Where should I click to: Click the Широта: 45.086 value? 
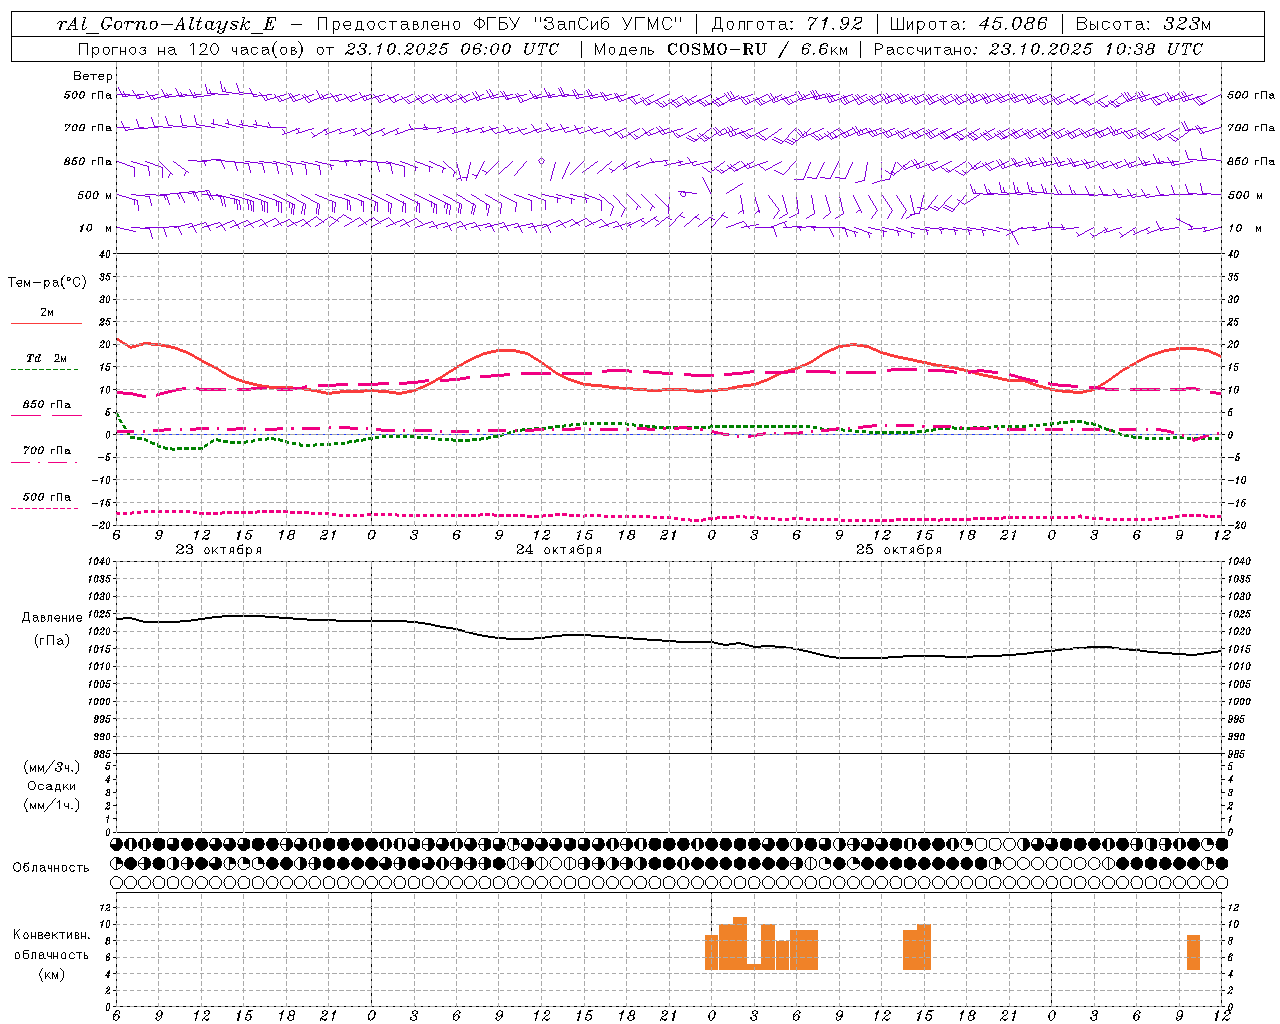(969, 24)
